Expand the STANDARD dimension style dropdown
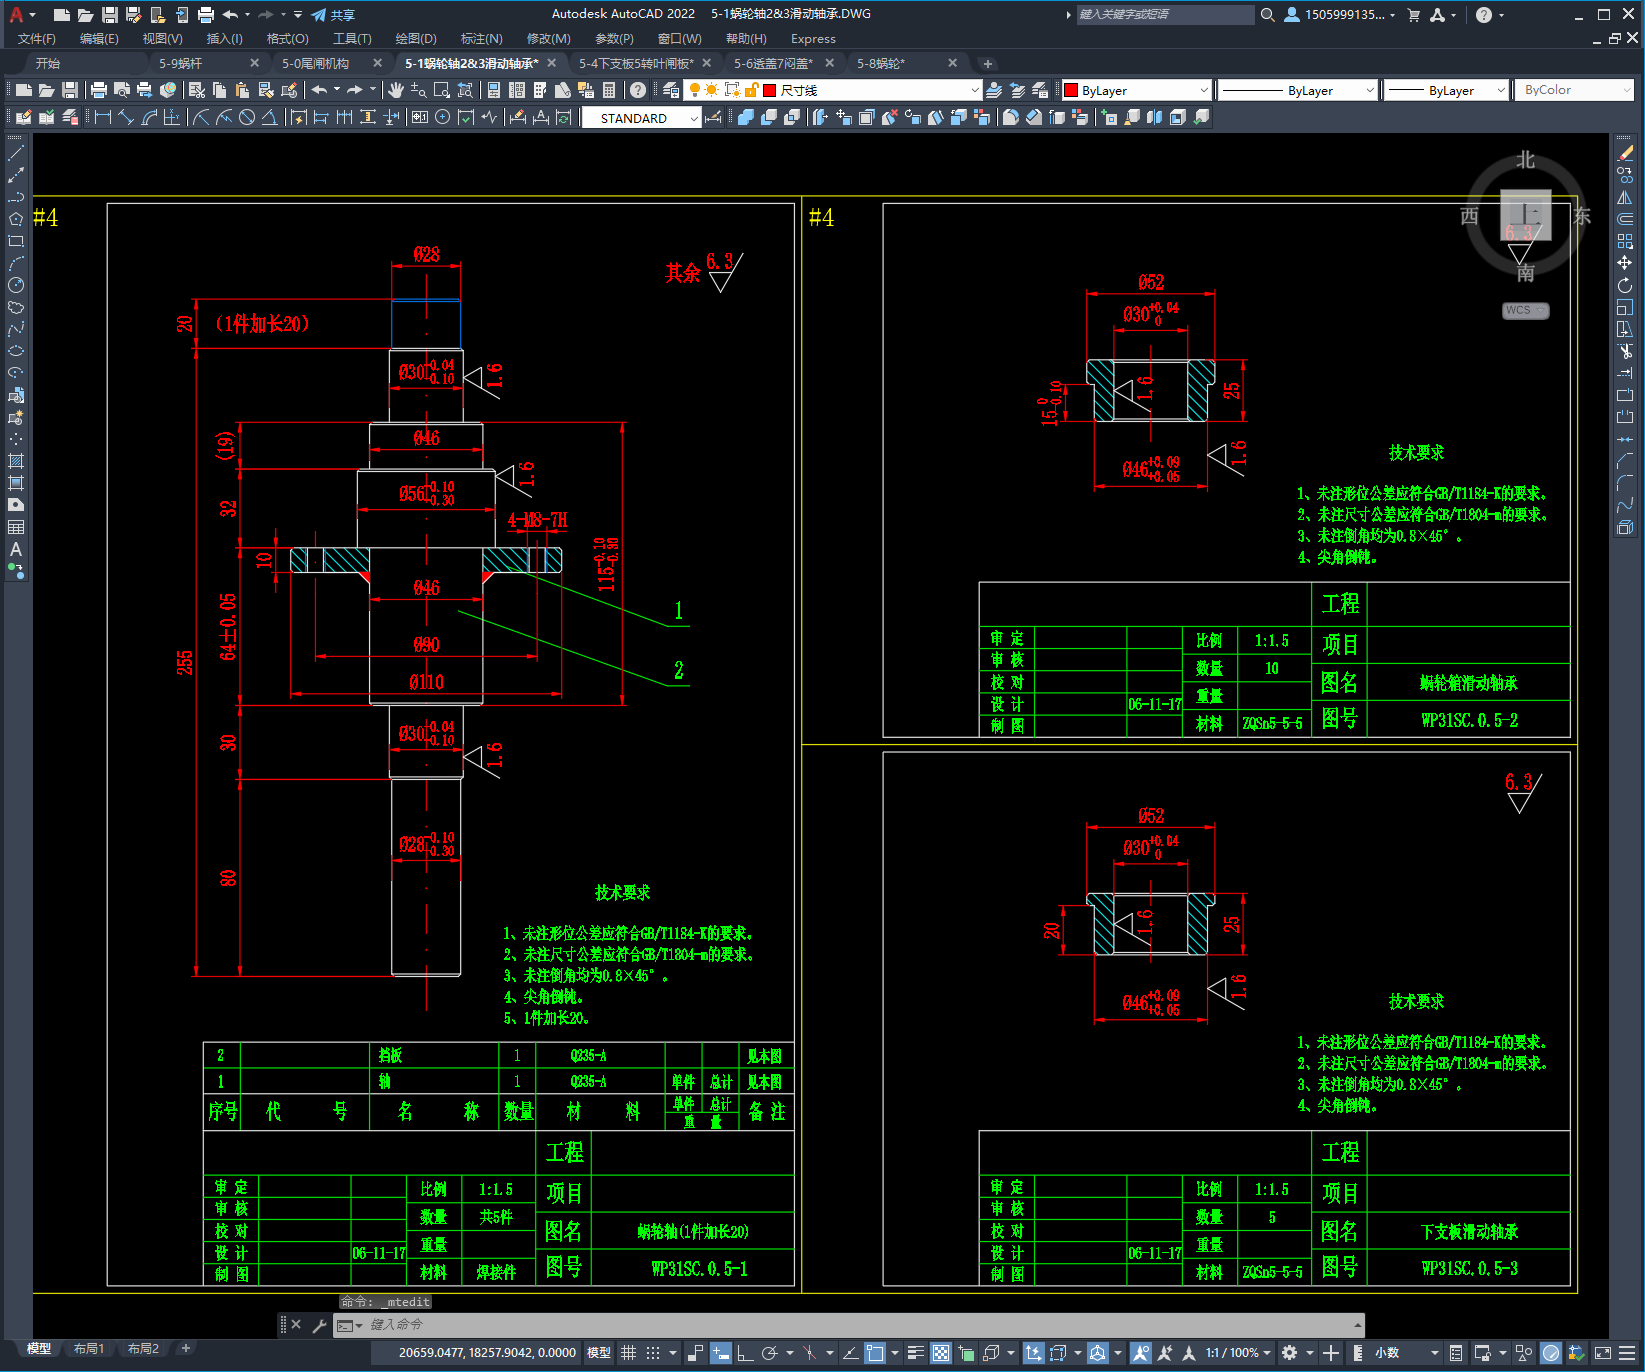The width and height of the screenshot is (1645, 1372). click(x=641, y=118)
